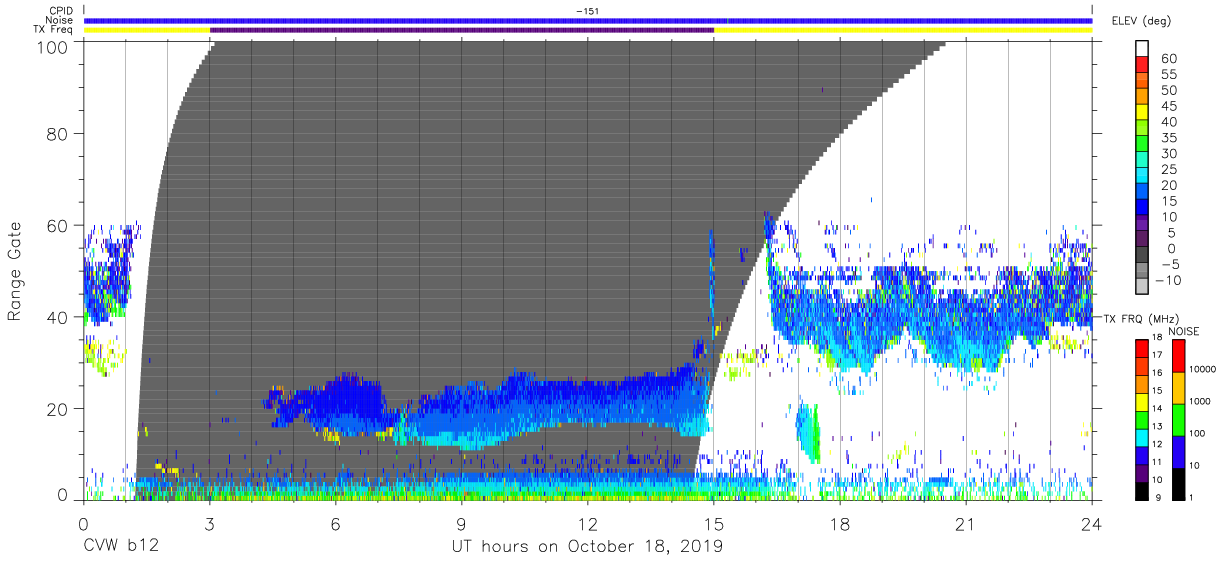Click the 24 tick on UT hours axis

point(1092,522)
